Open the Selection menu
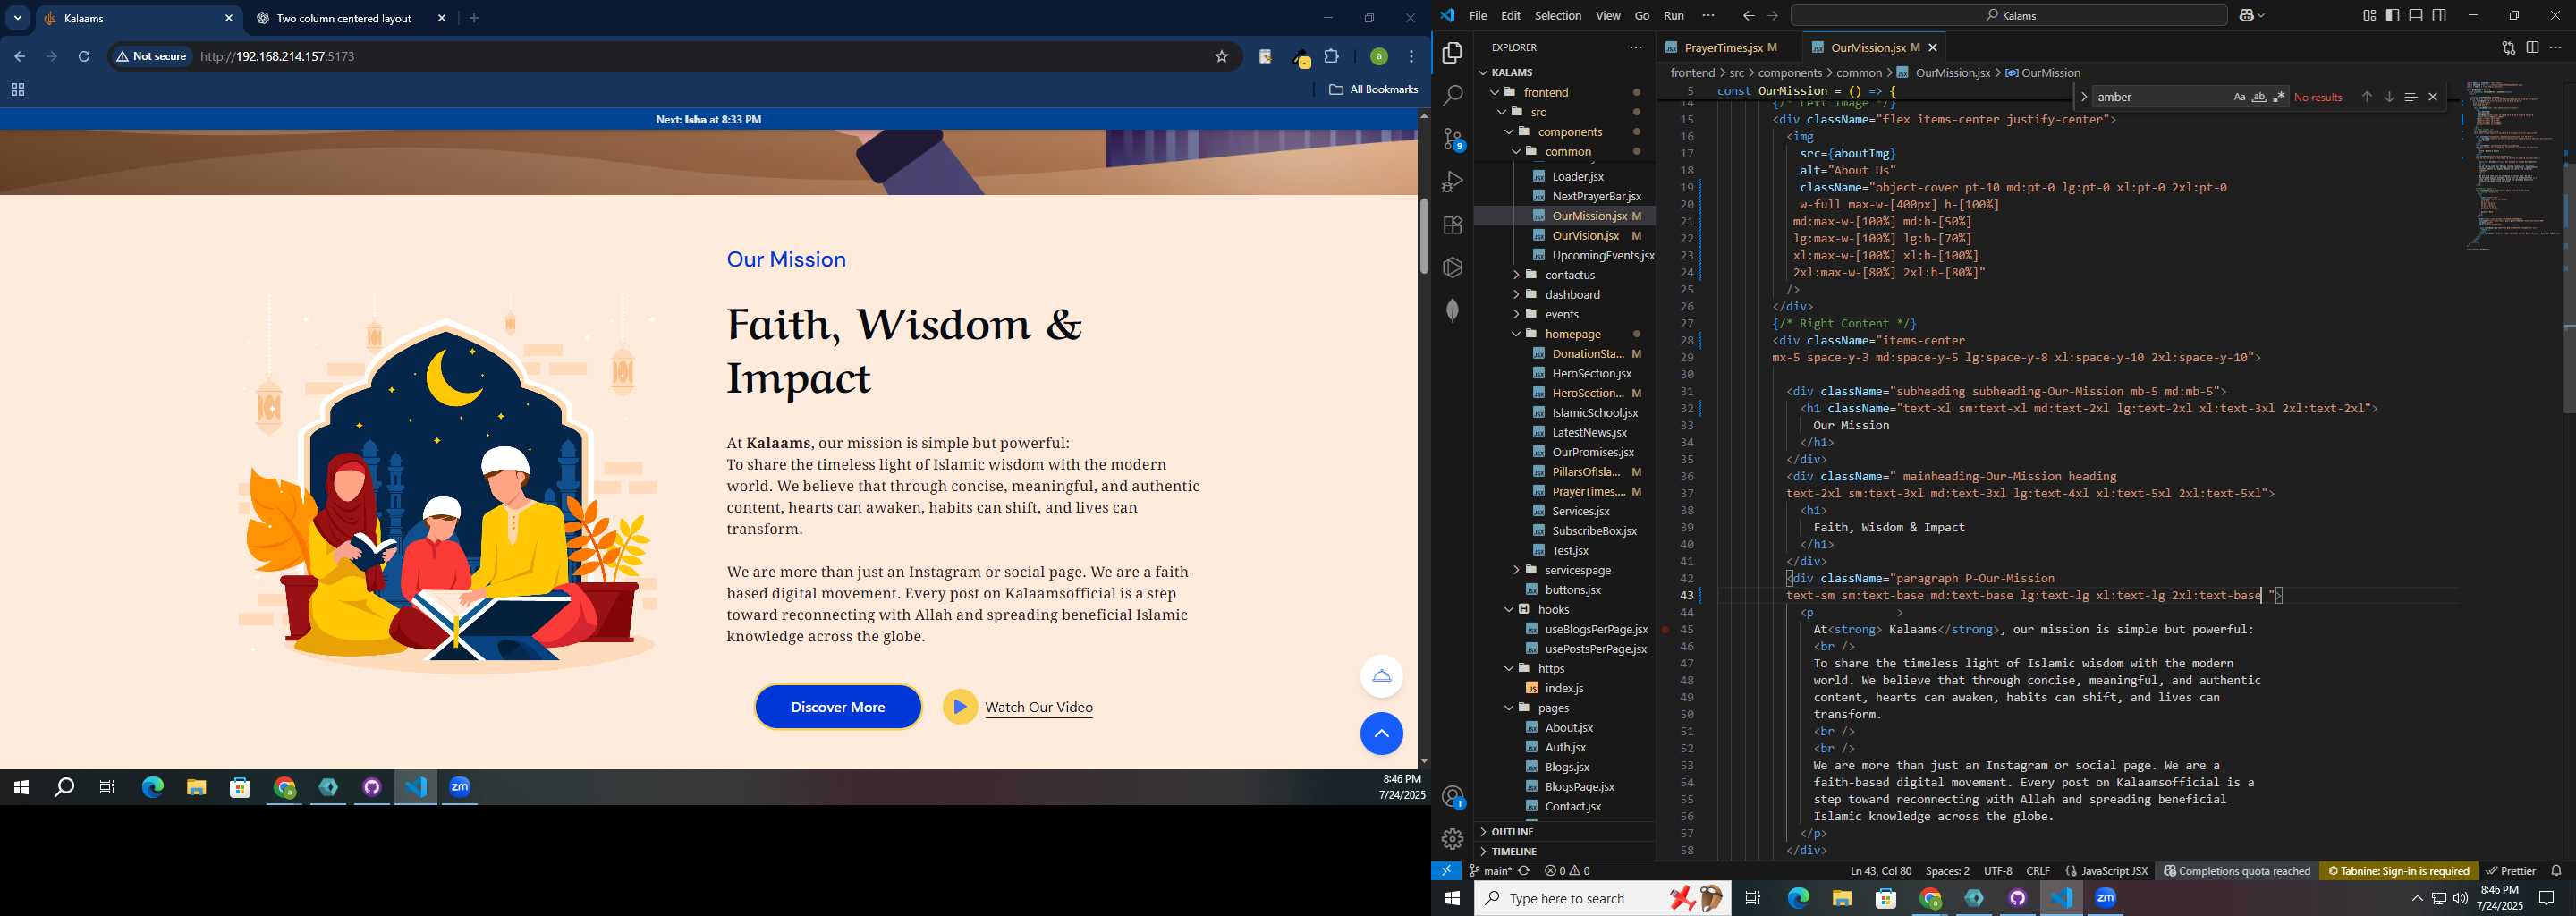 point(1558,15)
